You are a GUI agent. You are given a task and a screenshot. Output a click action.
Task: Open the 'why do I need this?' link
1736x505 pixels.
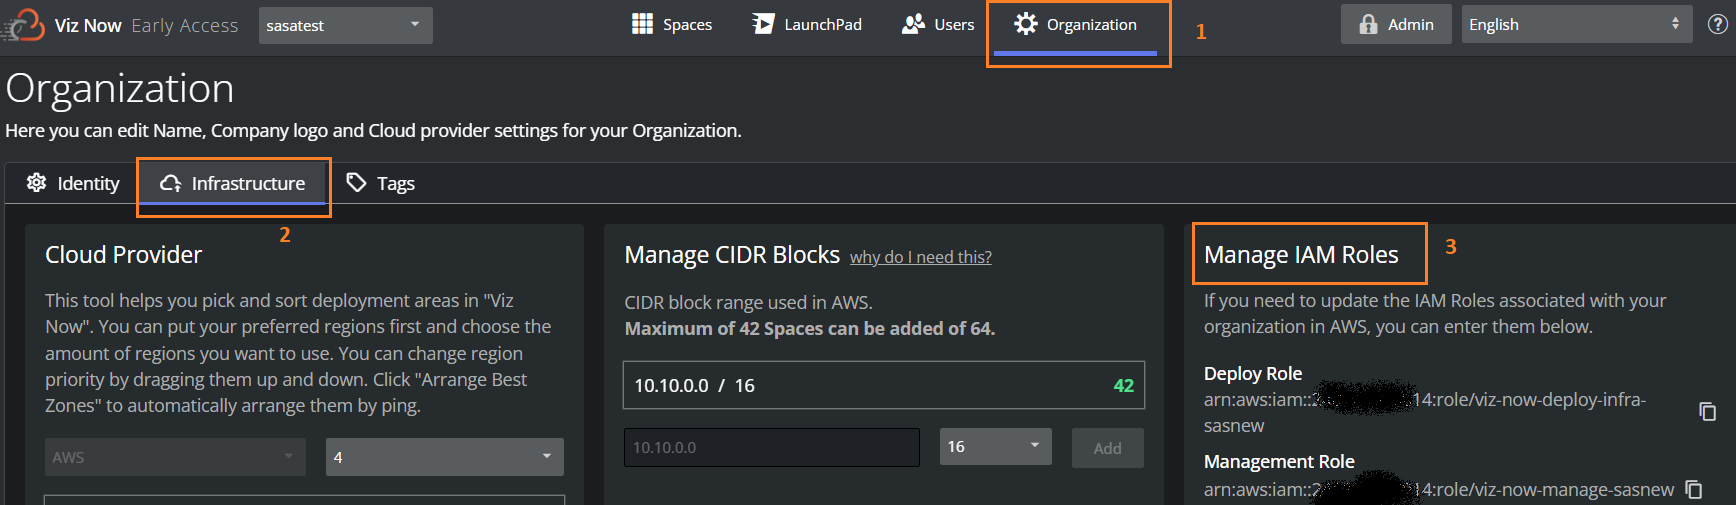tap(920, 257)
